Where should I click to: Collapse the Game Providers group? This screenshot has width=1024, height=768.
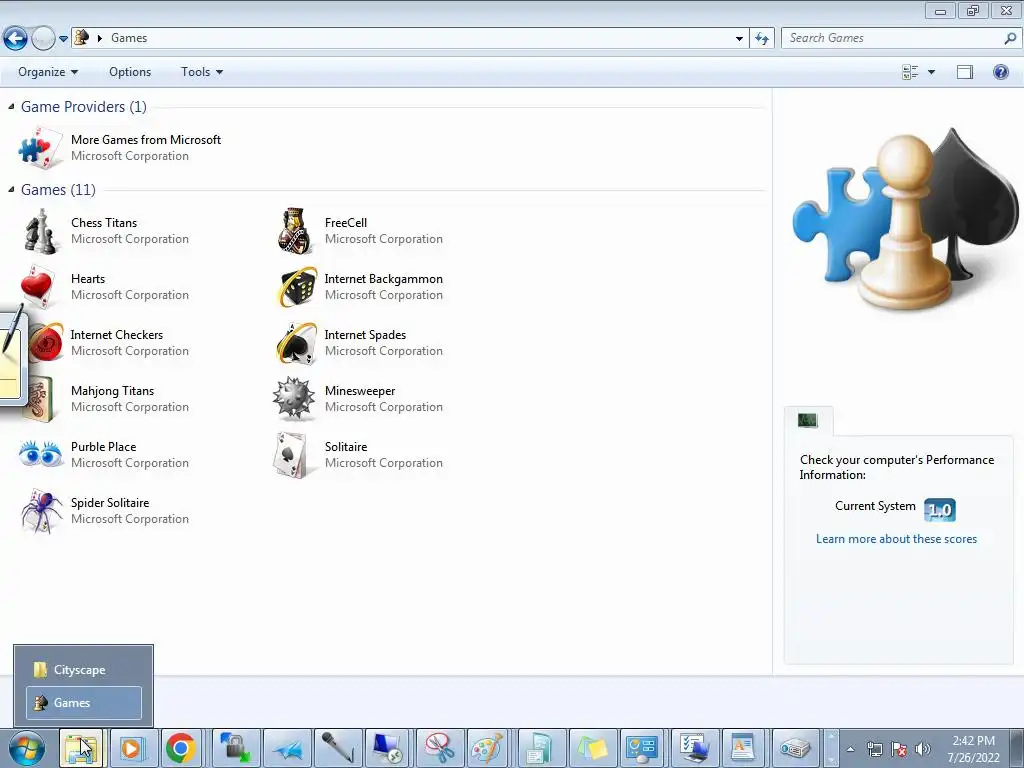(x=11, y=106)
